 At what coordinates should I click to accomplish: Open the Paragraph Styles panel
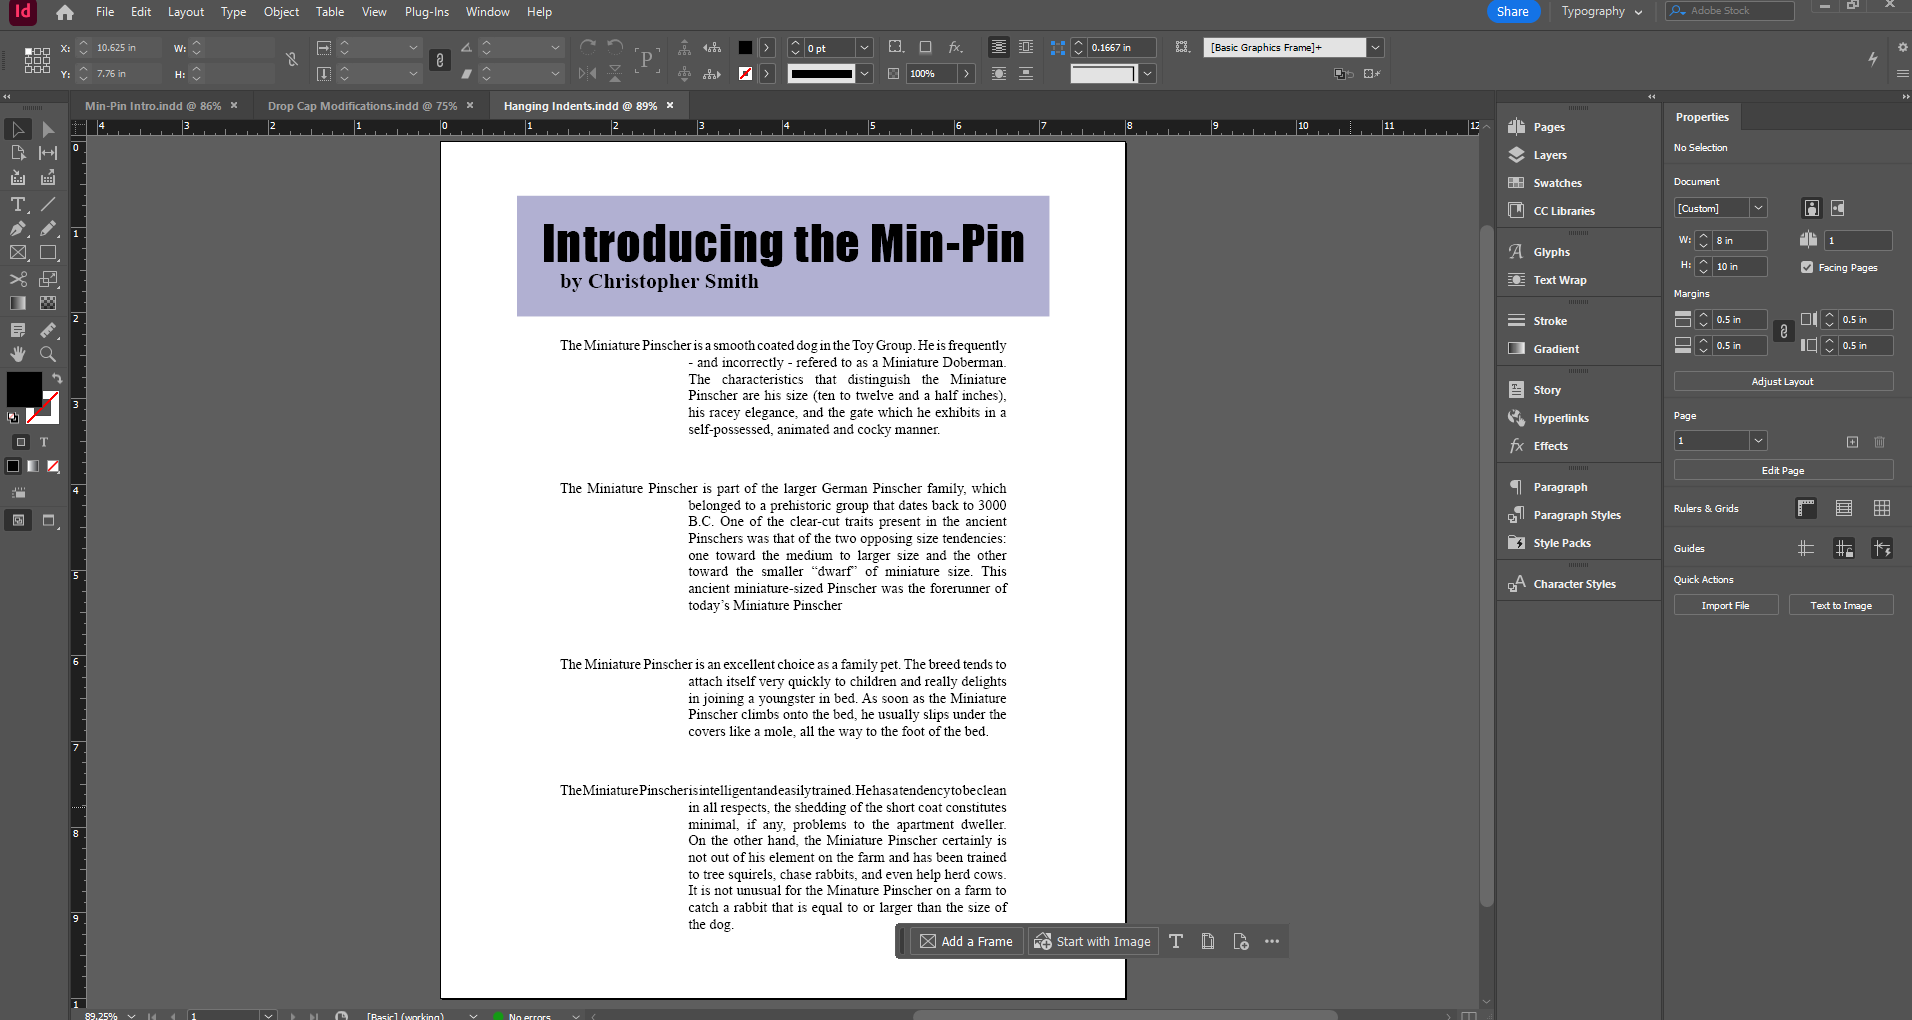1576,515
